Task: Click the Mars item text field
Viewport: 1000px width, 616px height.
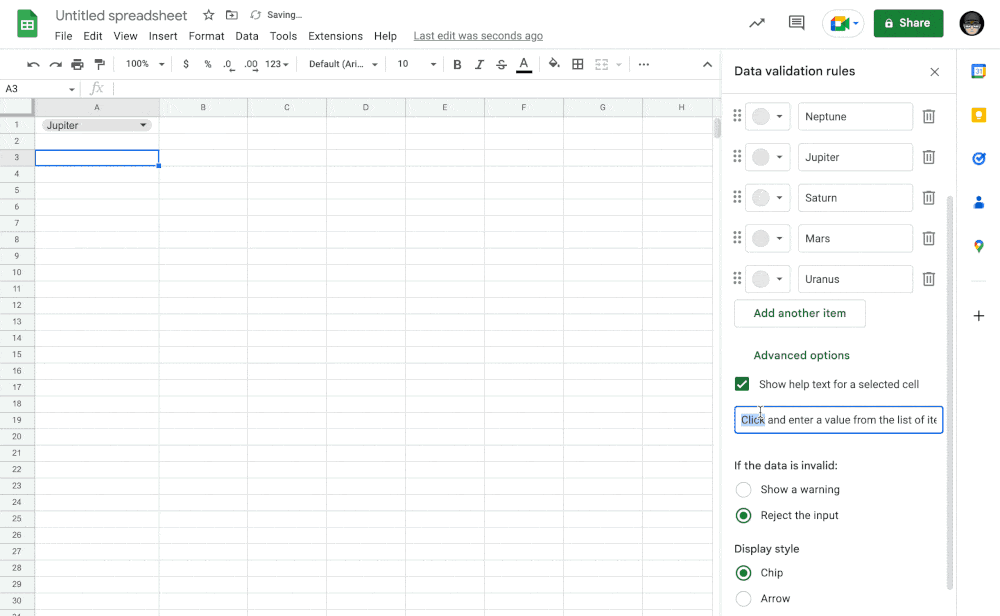Action: [x=854, y=239]
